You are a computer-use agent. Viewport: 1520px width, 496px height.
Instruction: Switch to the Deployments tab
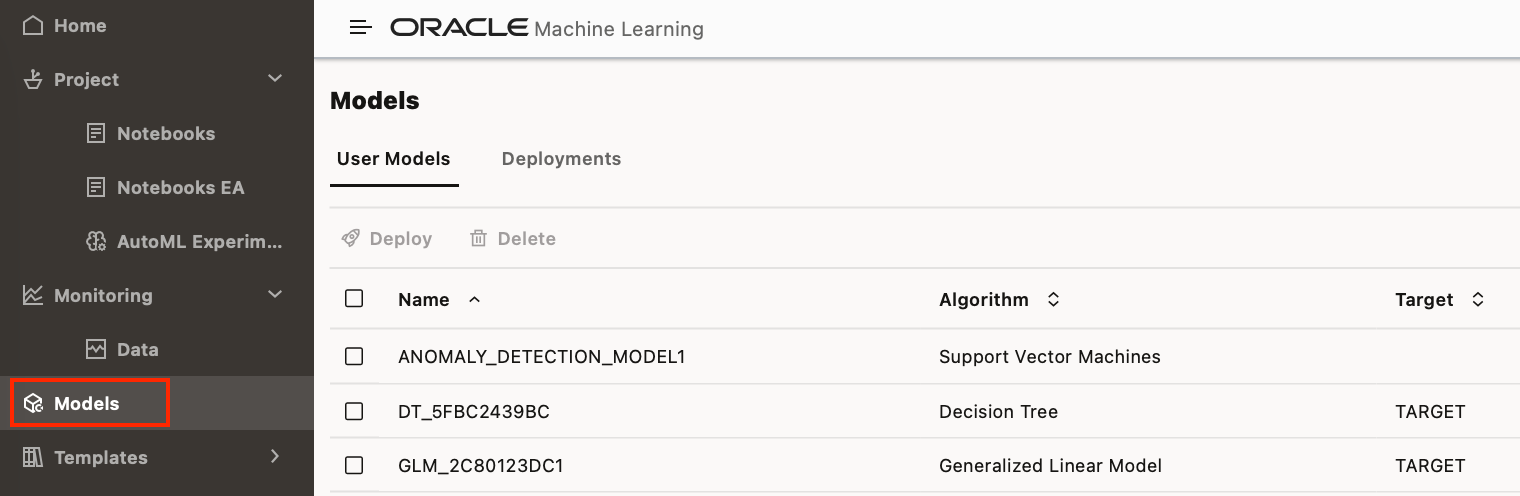pos(561,159)
